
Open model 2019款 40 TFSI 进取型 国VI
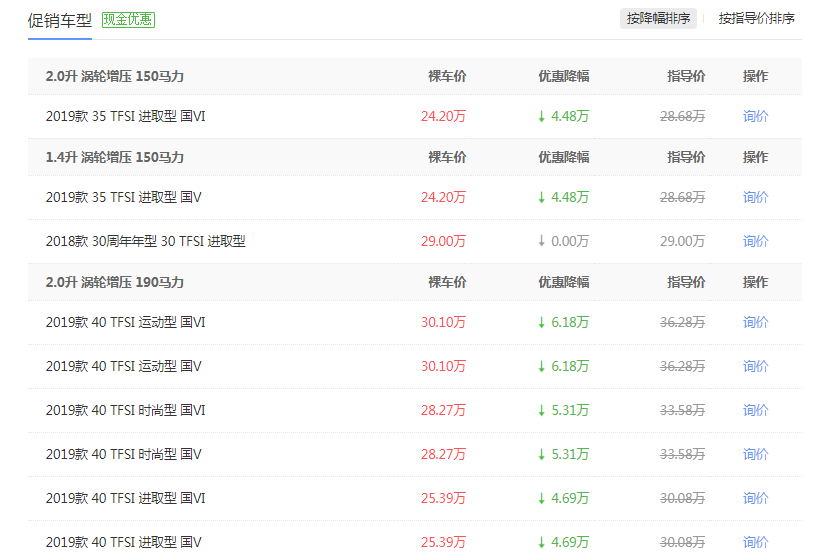[126, 499]
